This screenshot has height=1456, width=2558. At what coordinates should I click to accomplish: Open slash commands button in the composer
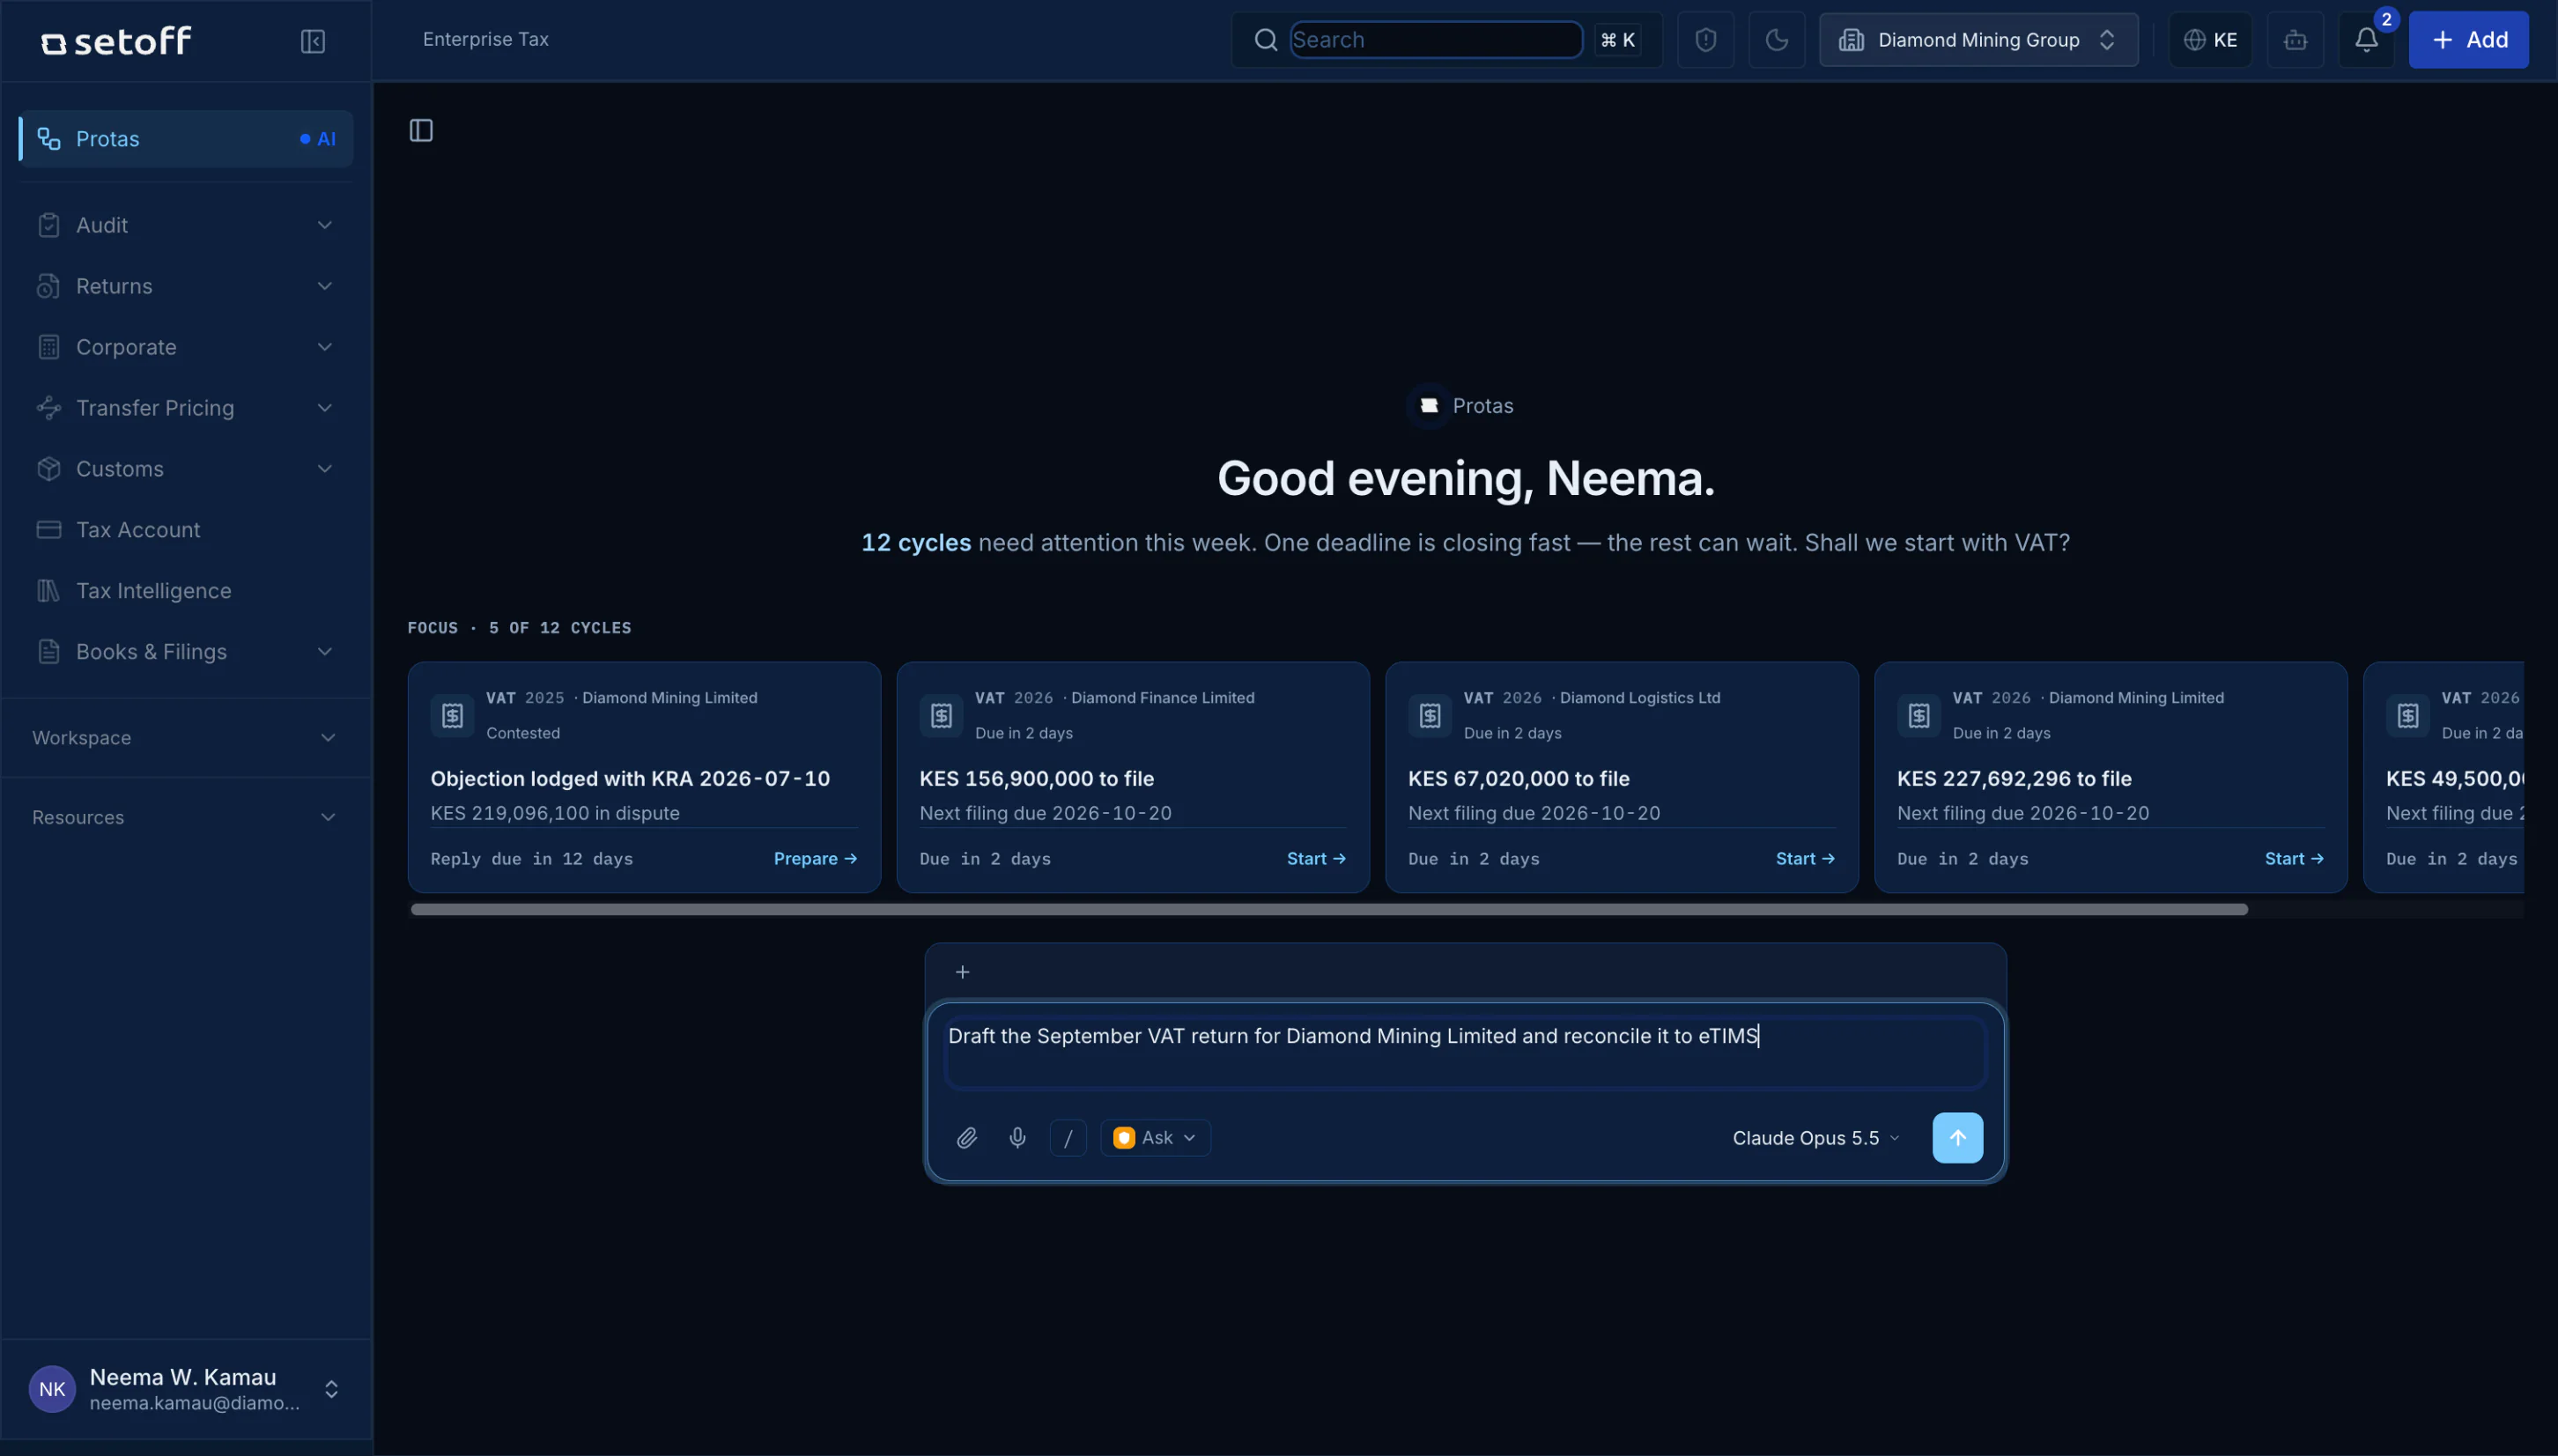pyautogui.click(x=1068, y=1138)
